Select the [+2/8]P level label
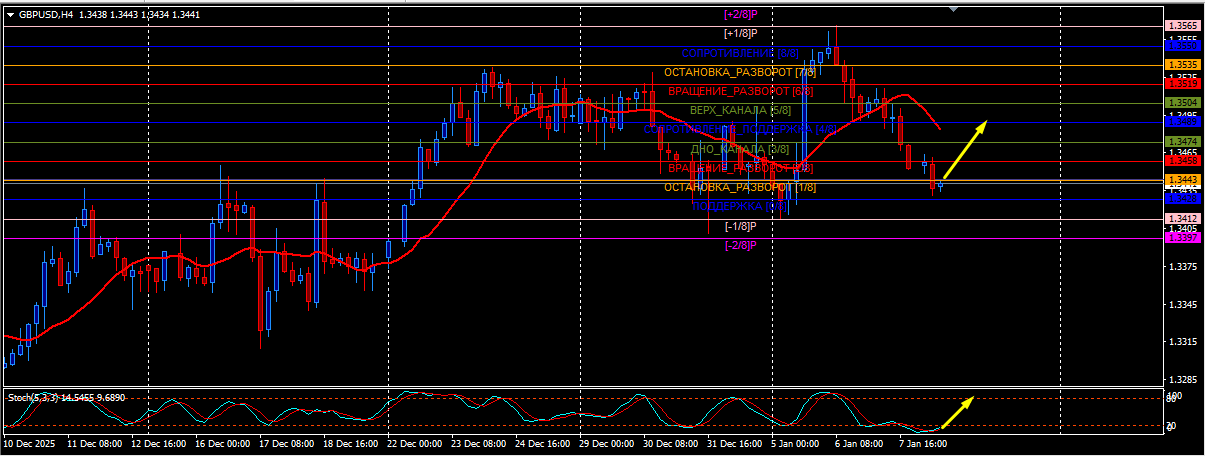Screen dimensions: 1205x457 coord(741,15)
